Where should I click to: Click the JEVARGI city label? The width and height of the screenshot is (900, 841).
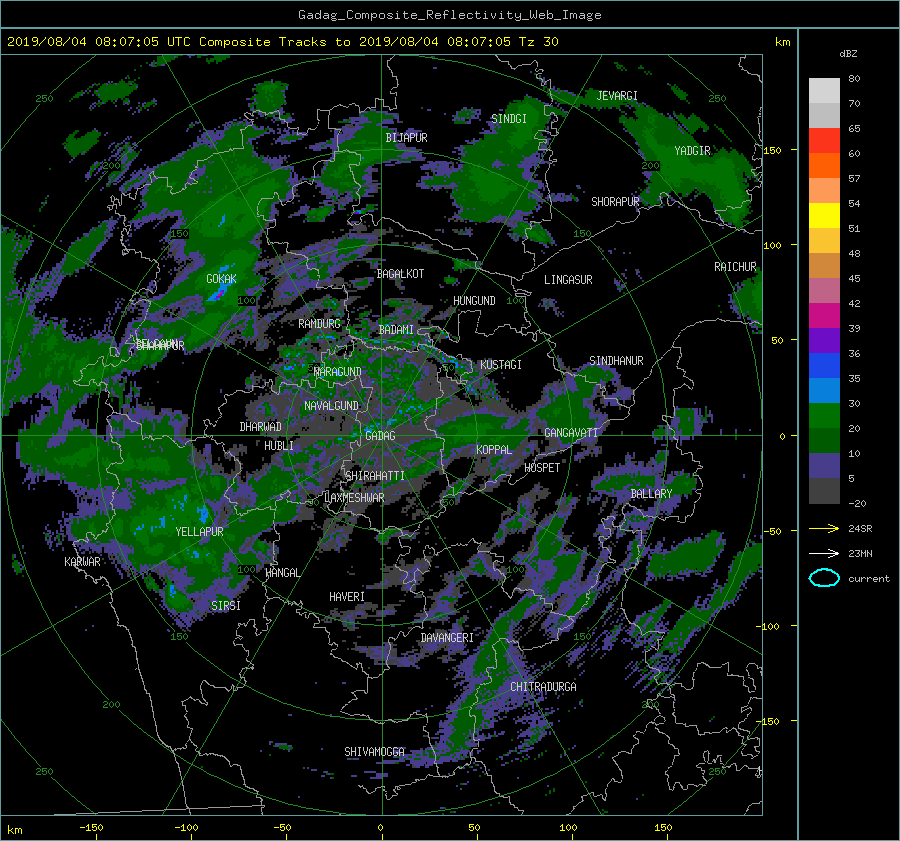[617, 96]
